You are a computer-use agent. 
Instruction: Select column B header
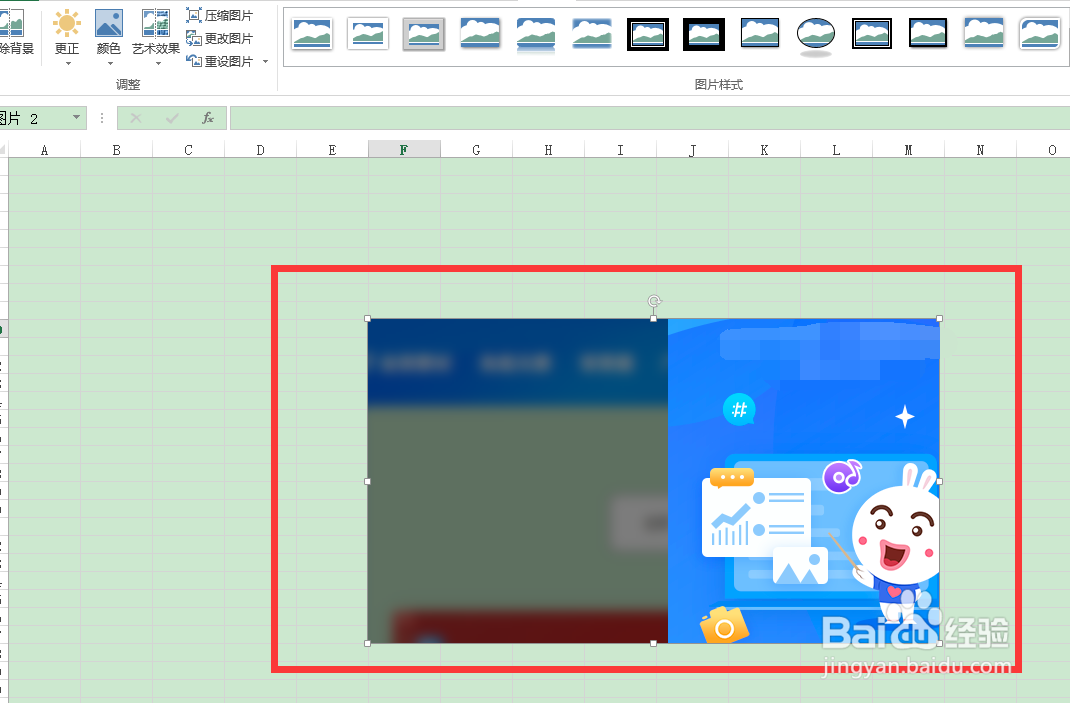tap(117, 149)
